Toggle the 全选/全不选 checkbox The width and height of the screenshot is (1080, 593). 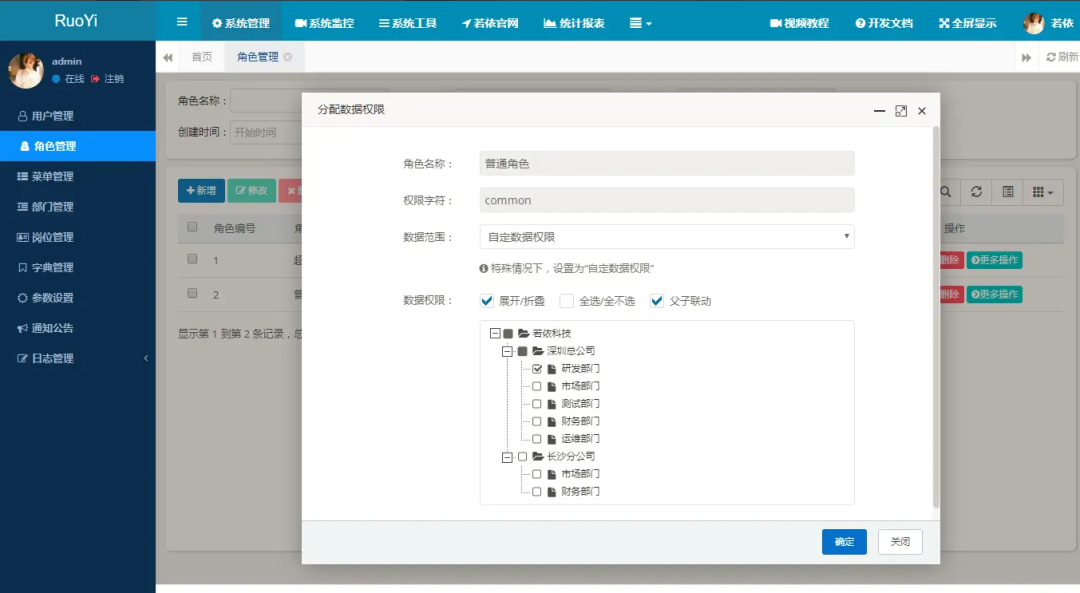pyautogui.click(x=567, y=301)
